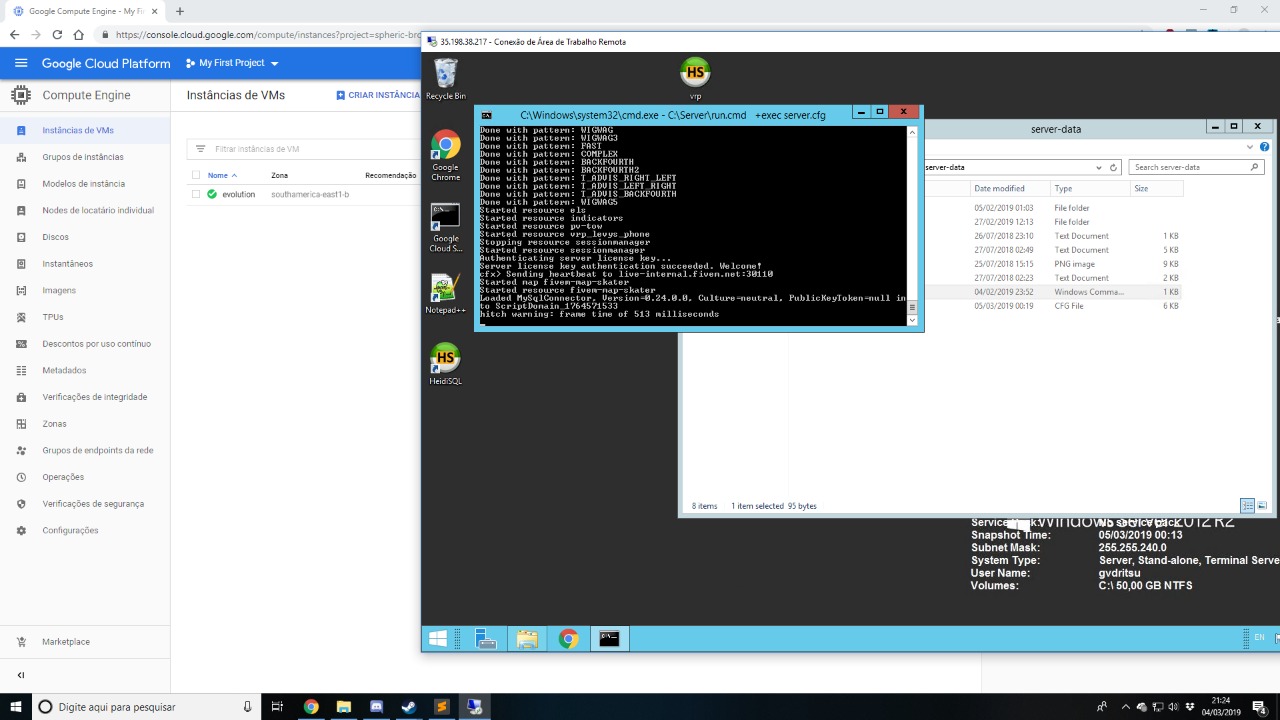Open Discord from the Windows taskbar
This screenshot has width=1280, height=720.
point(376,707)
